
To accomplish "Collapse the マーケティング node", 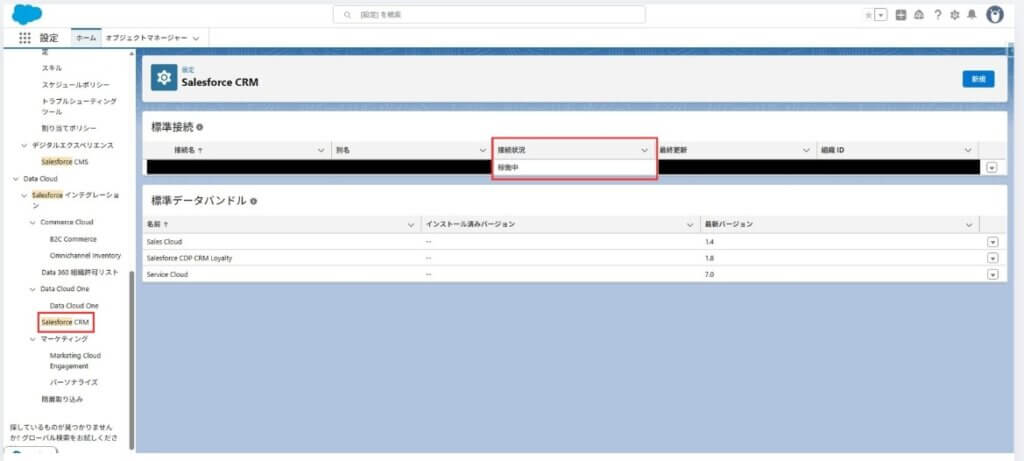I will point(33,339).
